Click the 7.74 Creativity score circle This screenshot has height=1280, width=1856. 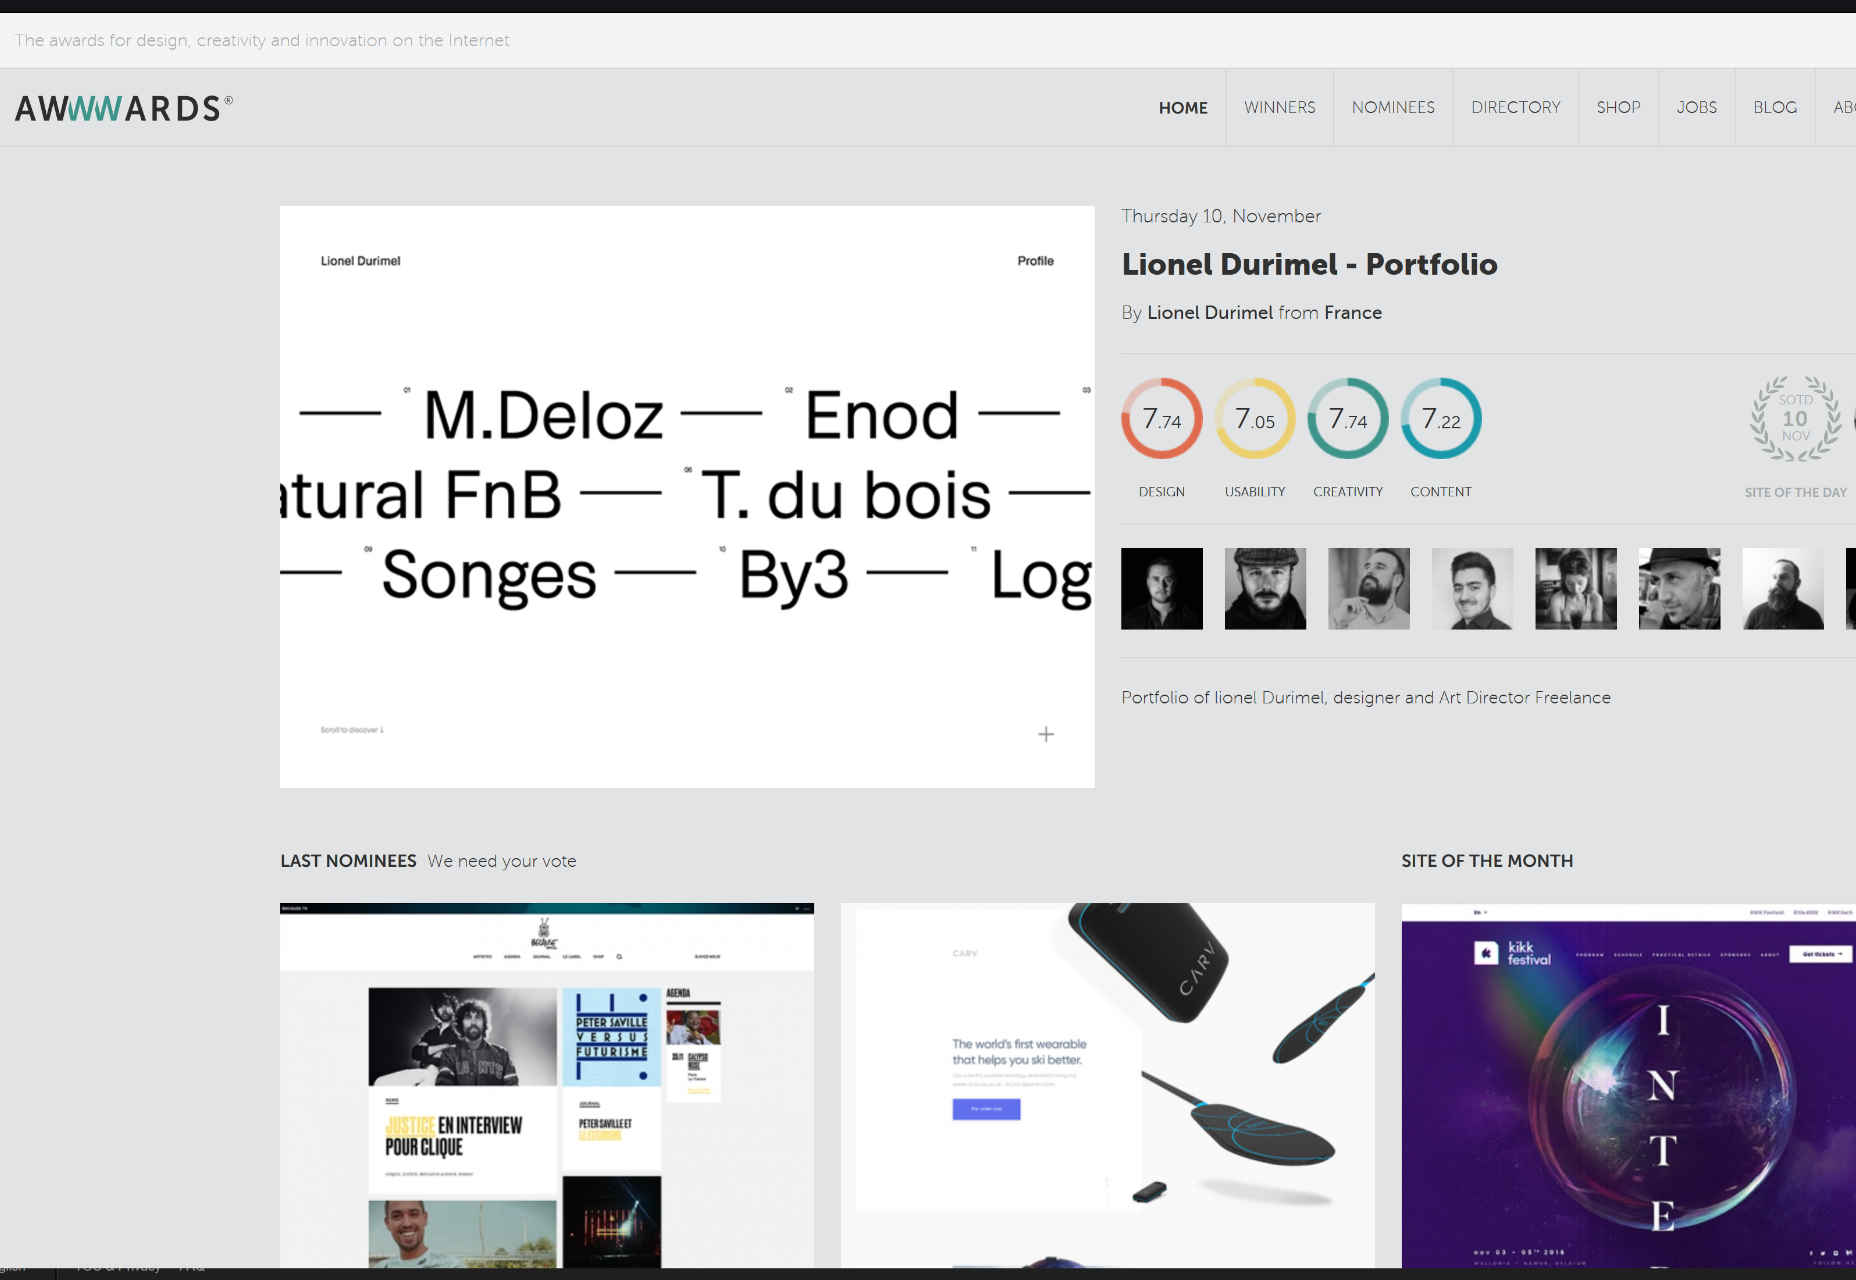click(x=1348, y=418)
